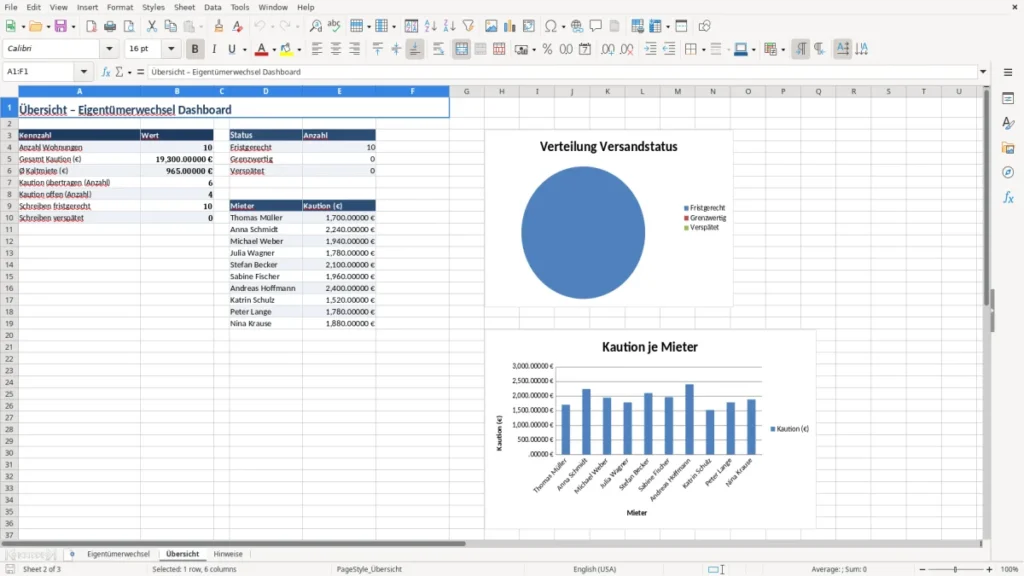Insert a chart via toolbar icon
This screenshot has height=576, width=1024.
tap(509, 26)
